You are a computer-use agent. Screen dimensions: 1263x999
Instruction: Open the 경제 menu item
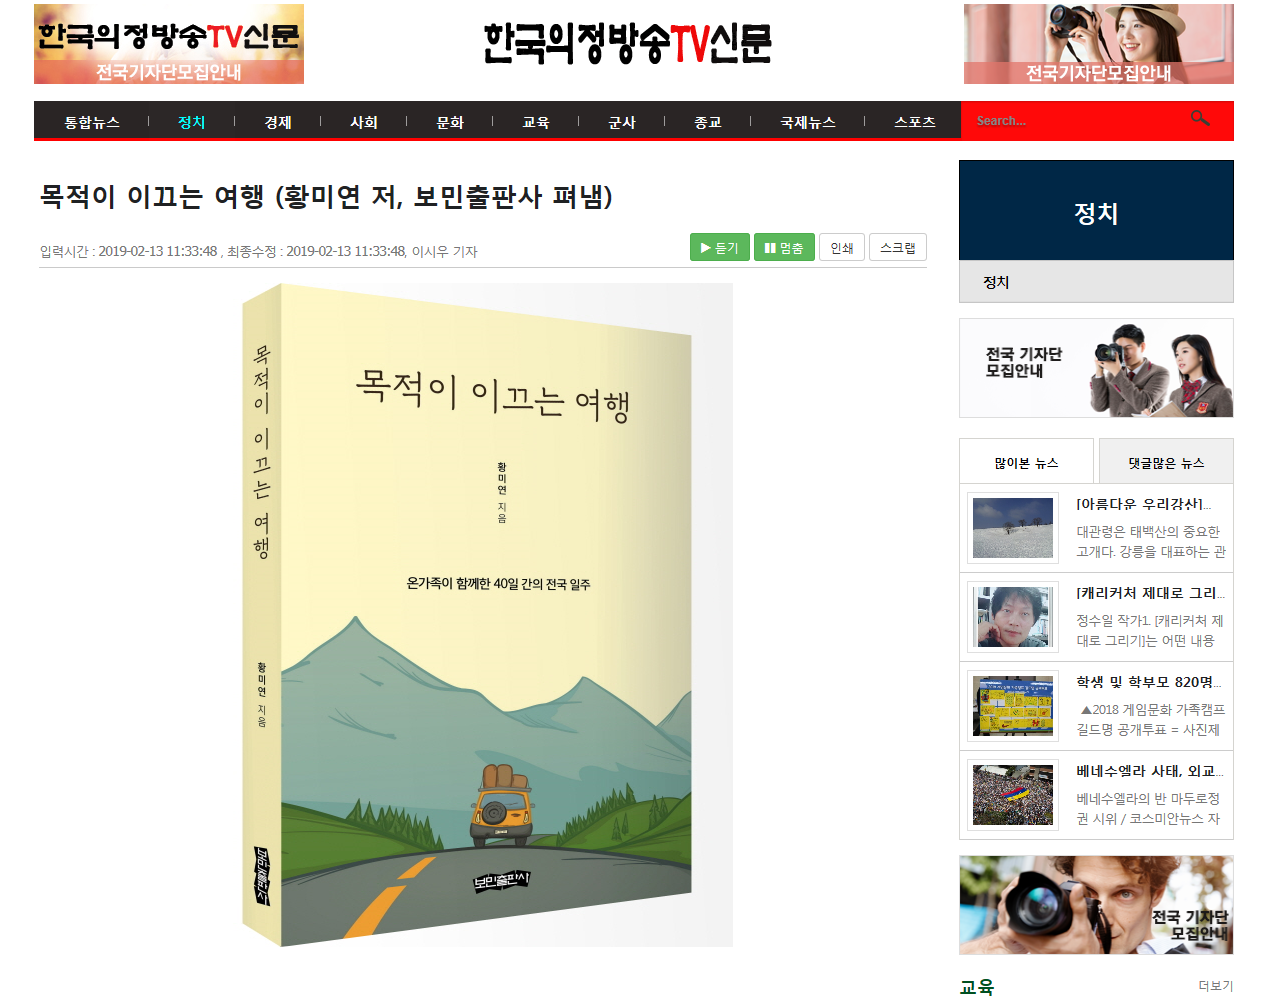pyautogui.click(x=278, y=122)
